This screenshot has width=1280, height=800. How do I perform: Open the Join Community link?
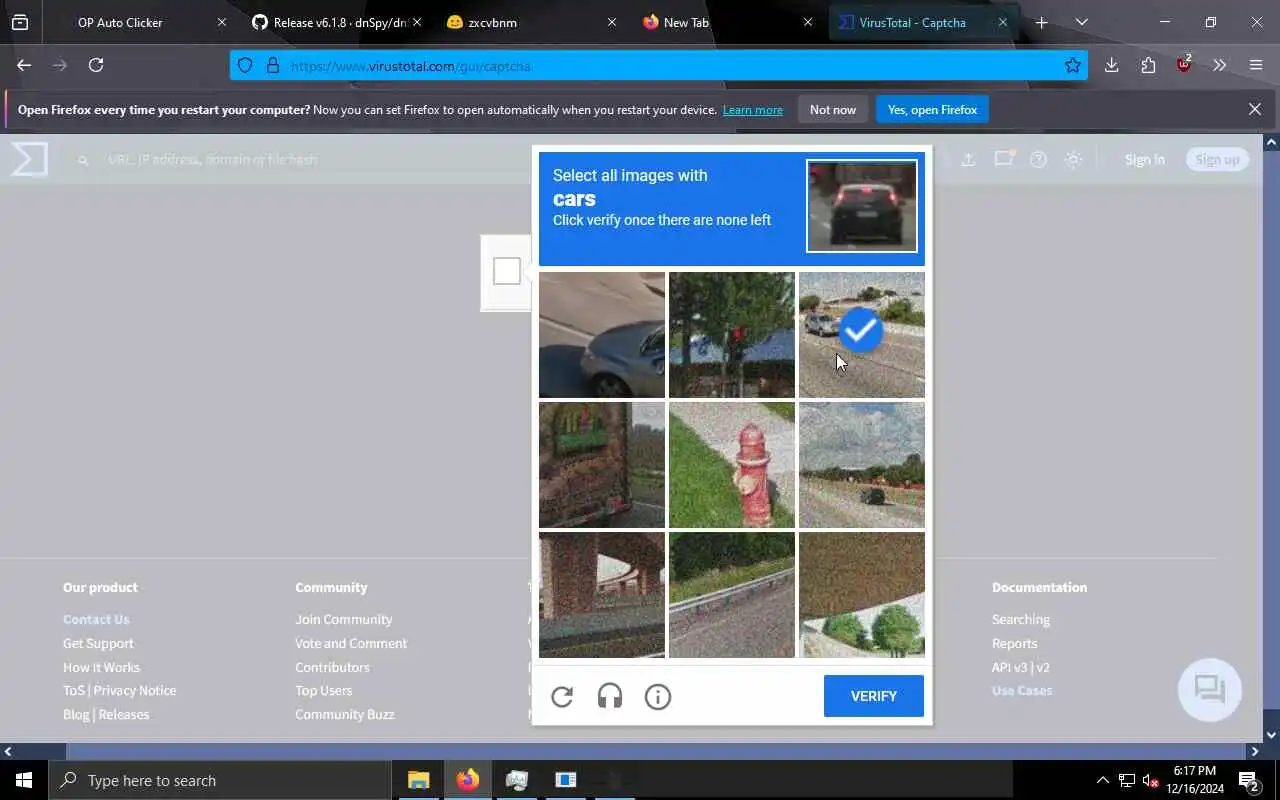(x=343, y=619)
